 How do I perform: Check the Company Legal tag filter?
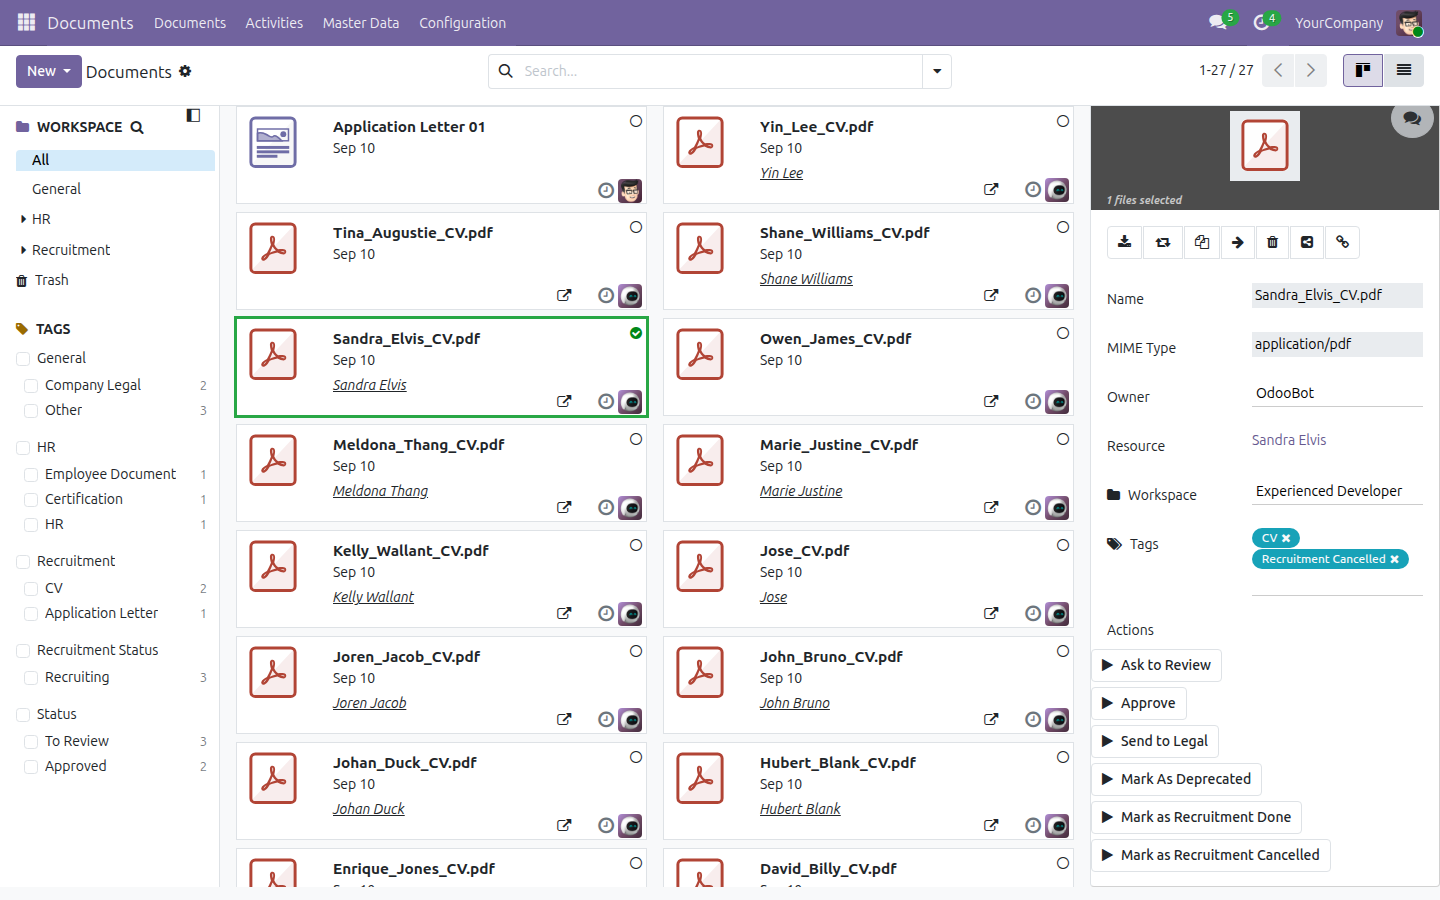click(x=31, y=385)
